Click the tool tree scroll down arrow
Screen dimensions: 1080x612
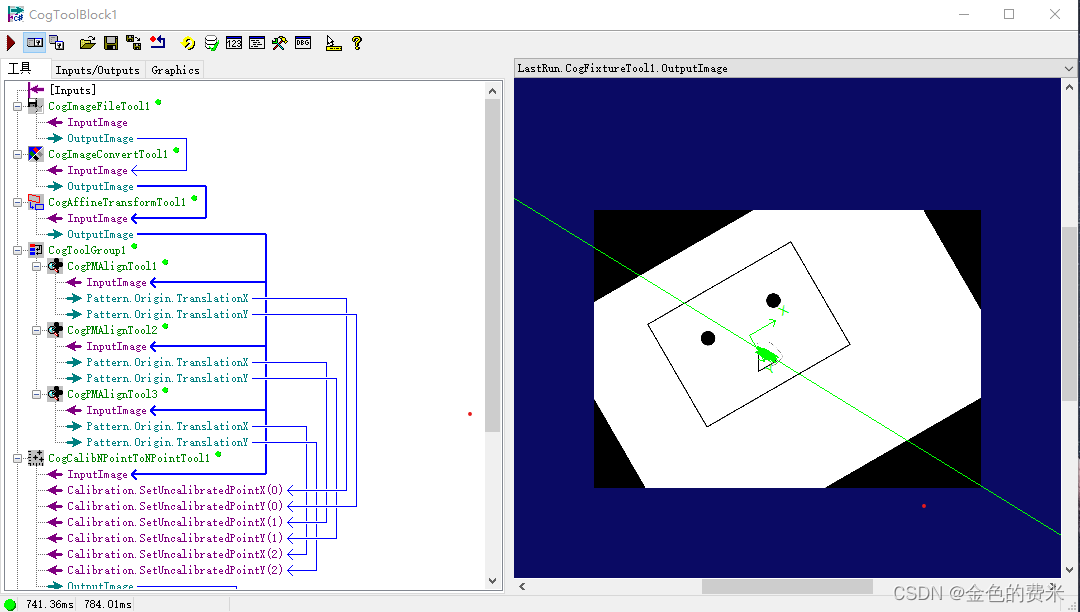click(492, 580)
